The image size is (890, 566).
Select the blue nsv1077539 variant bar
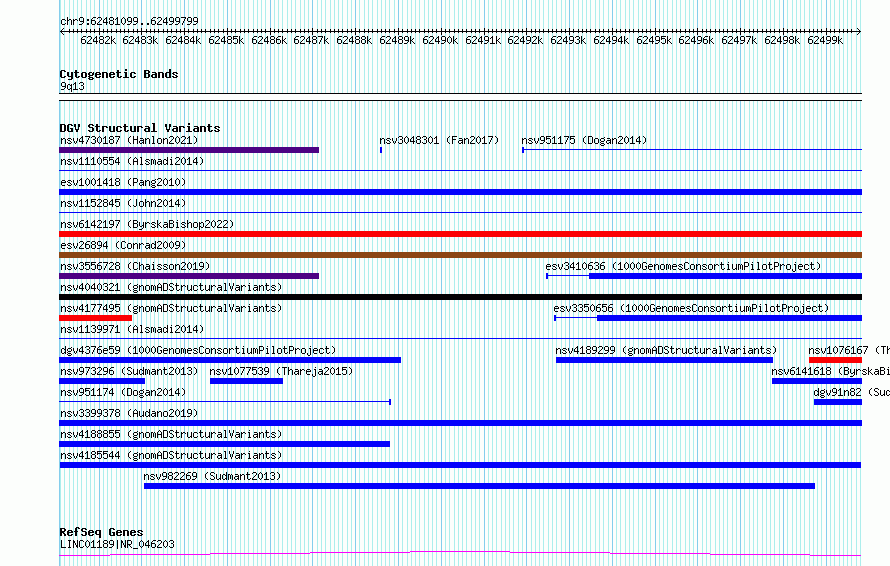coord(246,381)
